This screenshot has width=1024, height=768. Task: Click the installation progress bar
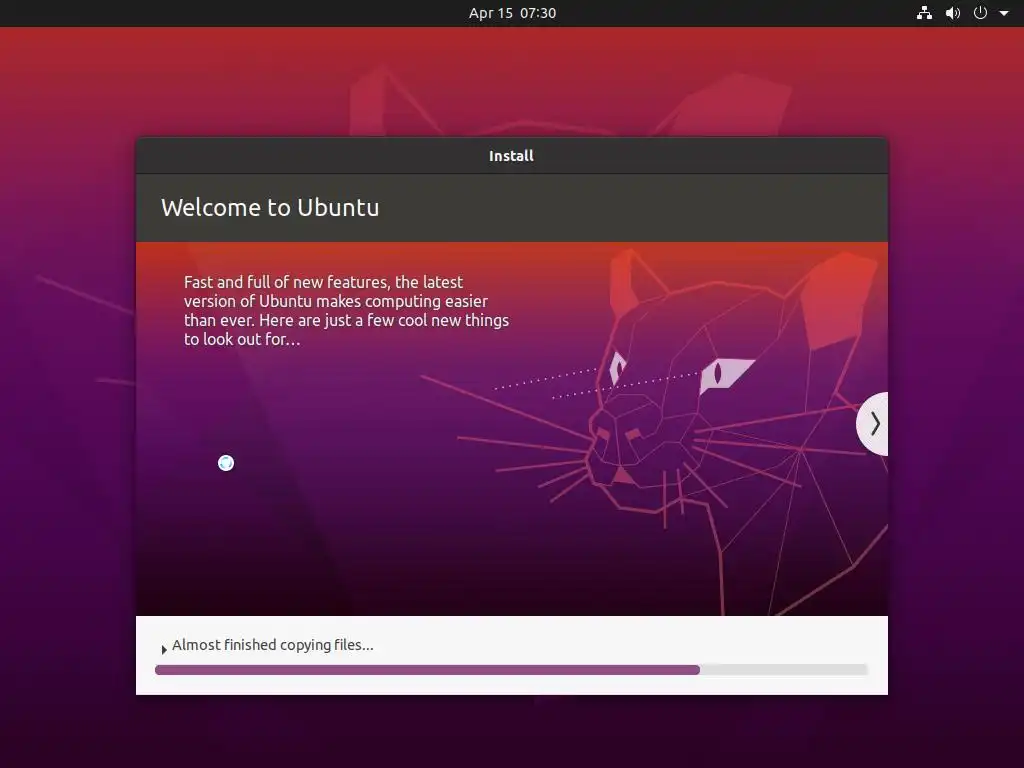click(511, 669)
